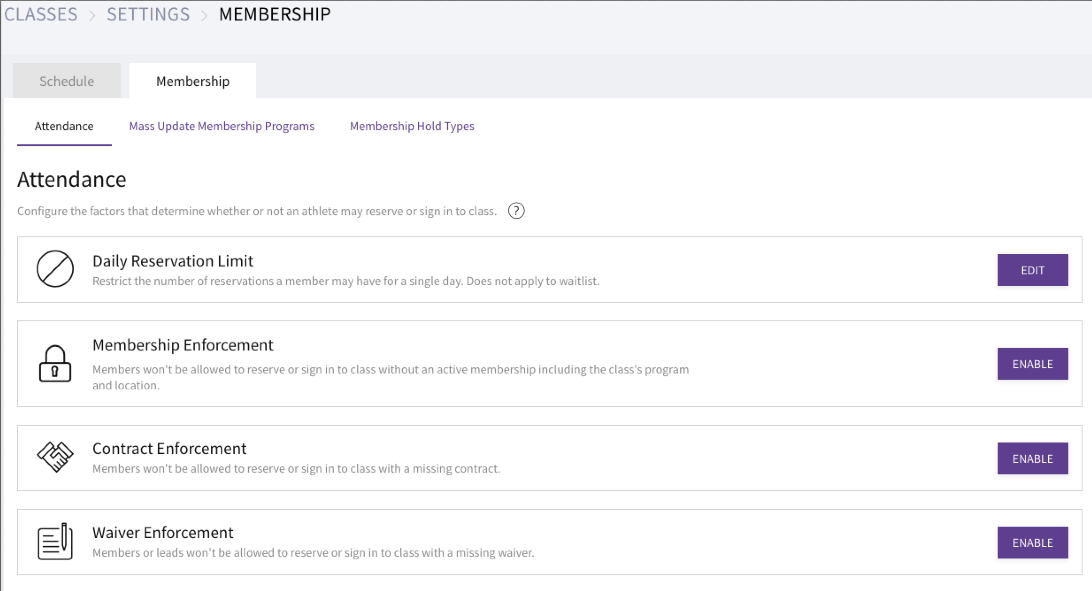1092x591 pixels.
Task: Click the Waiver Enforcement title text
Action: pos(163,533)
